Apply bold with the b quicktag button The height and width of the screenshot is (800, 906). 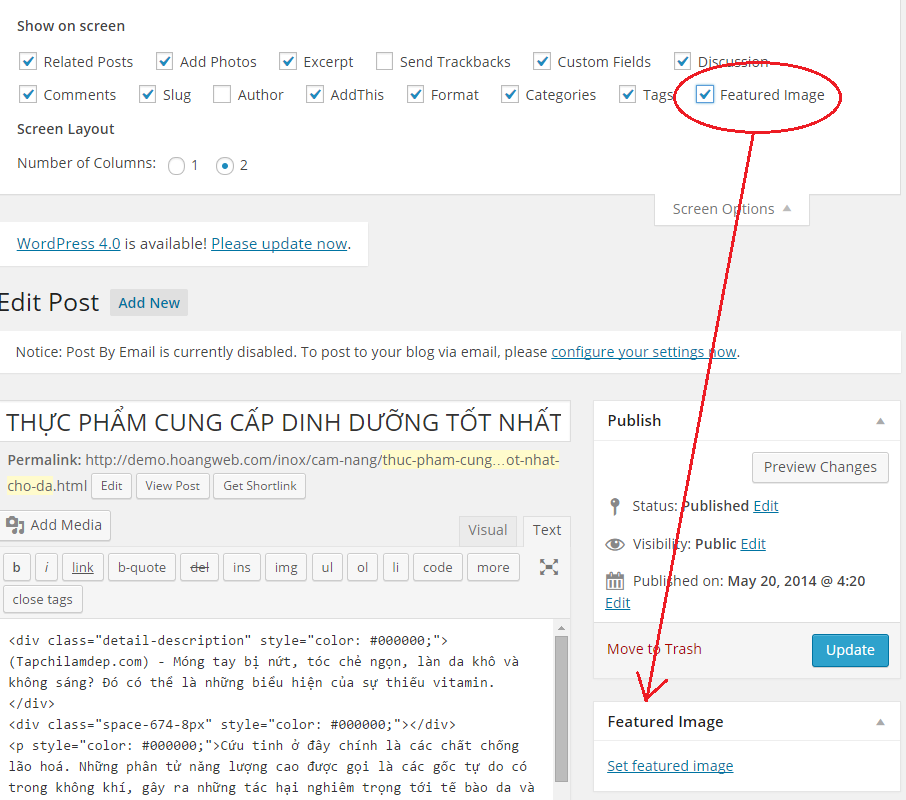16,567
